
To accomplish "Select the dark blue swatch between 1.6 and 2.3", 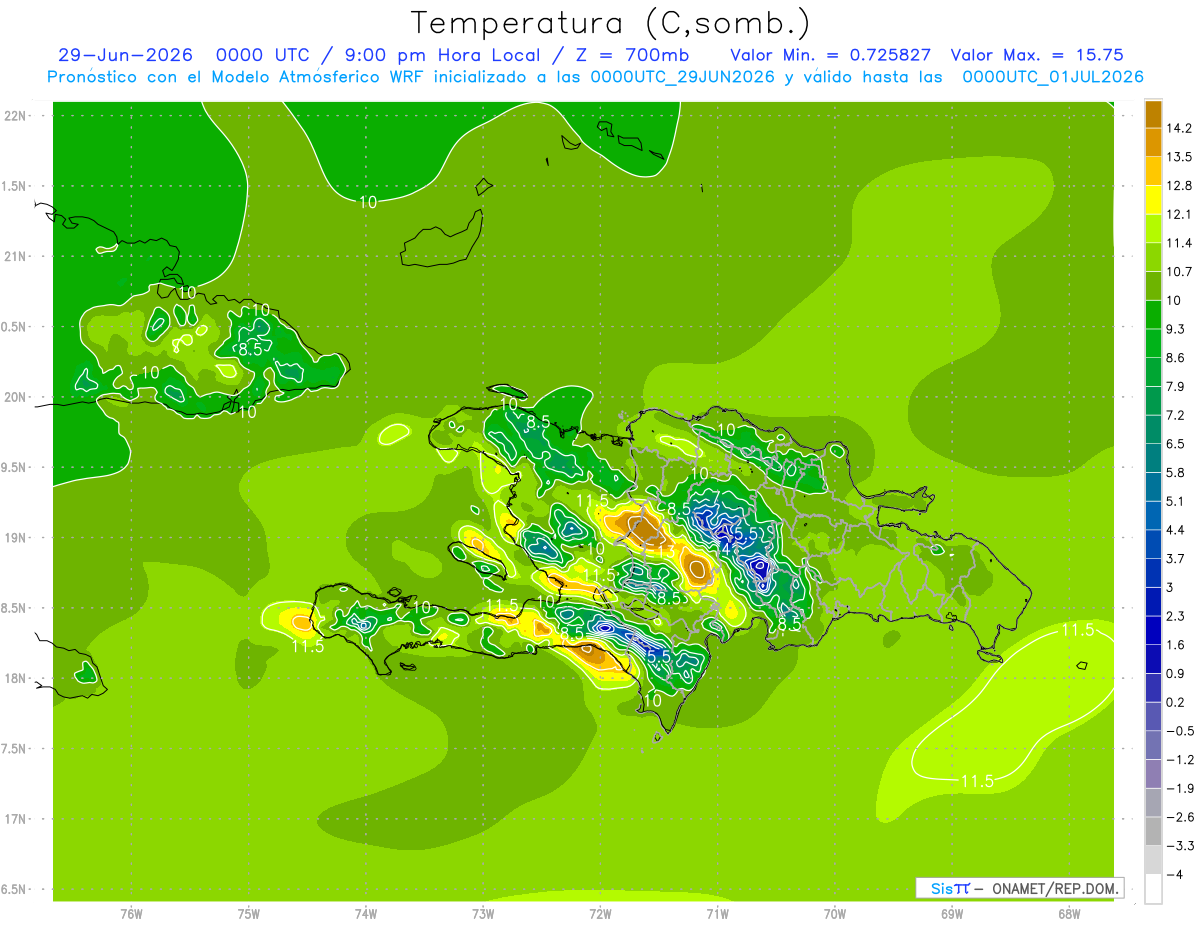I will pos(1153,630).
